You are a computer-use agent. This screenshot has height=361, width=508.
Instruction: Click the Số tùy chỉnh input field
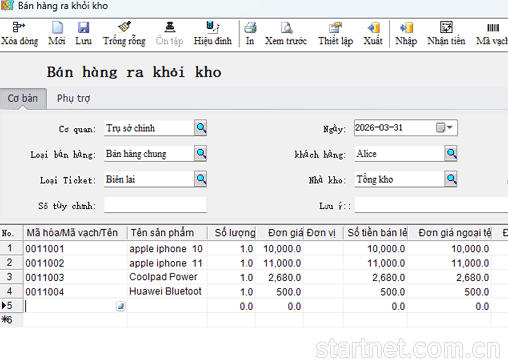(x=155, y=205)
